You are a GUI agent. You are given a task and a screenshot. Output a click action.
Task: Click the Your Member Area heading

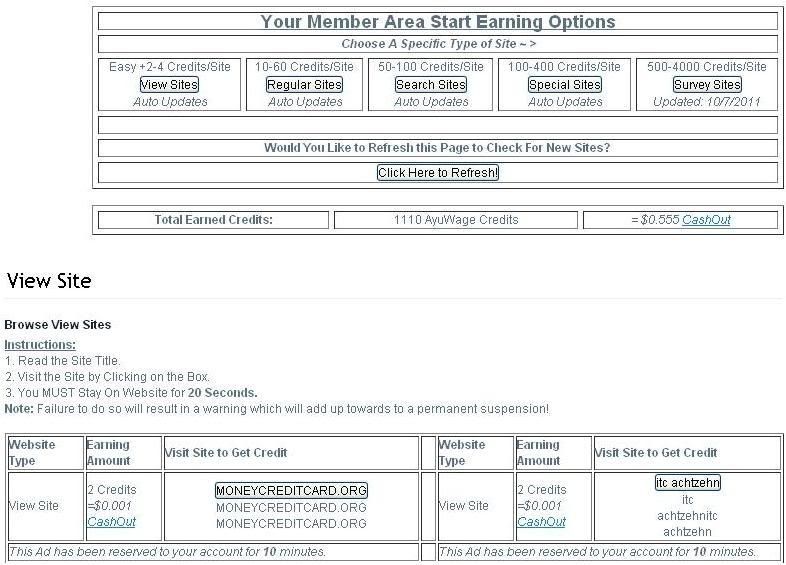[438, 22]
